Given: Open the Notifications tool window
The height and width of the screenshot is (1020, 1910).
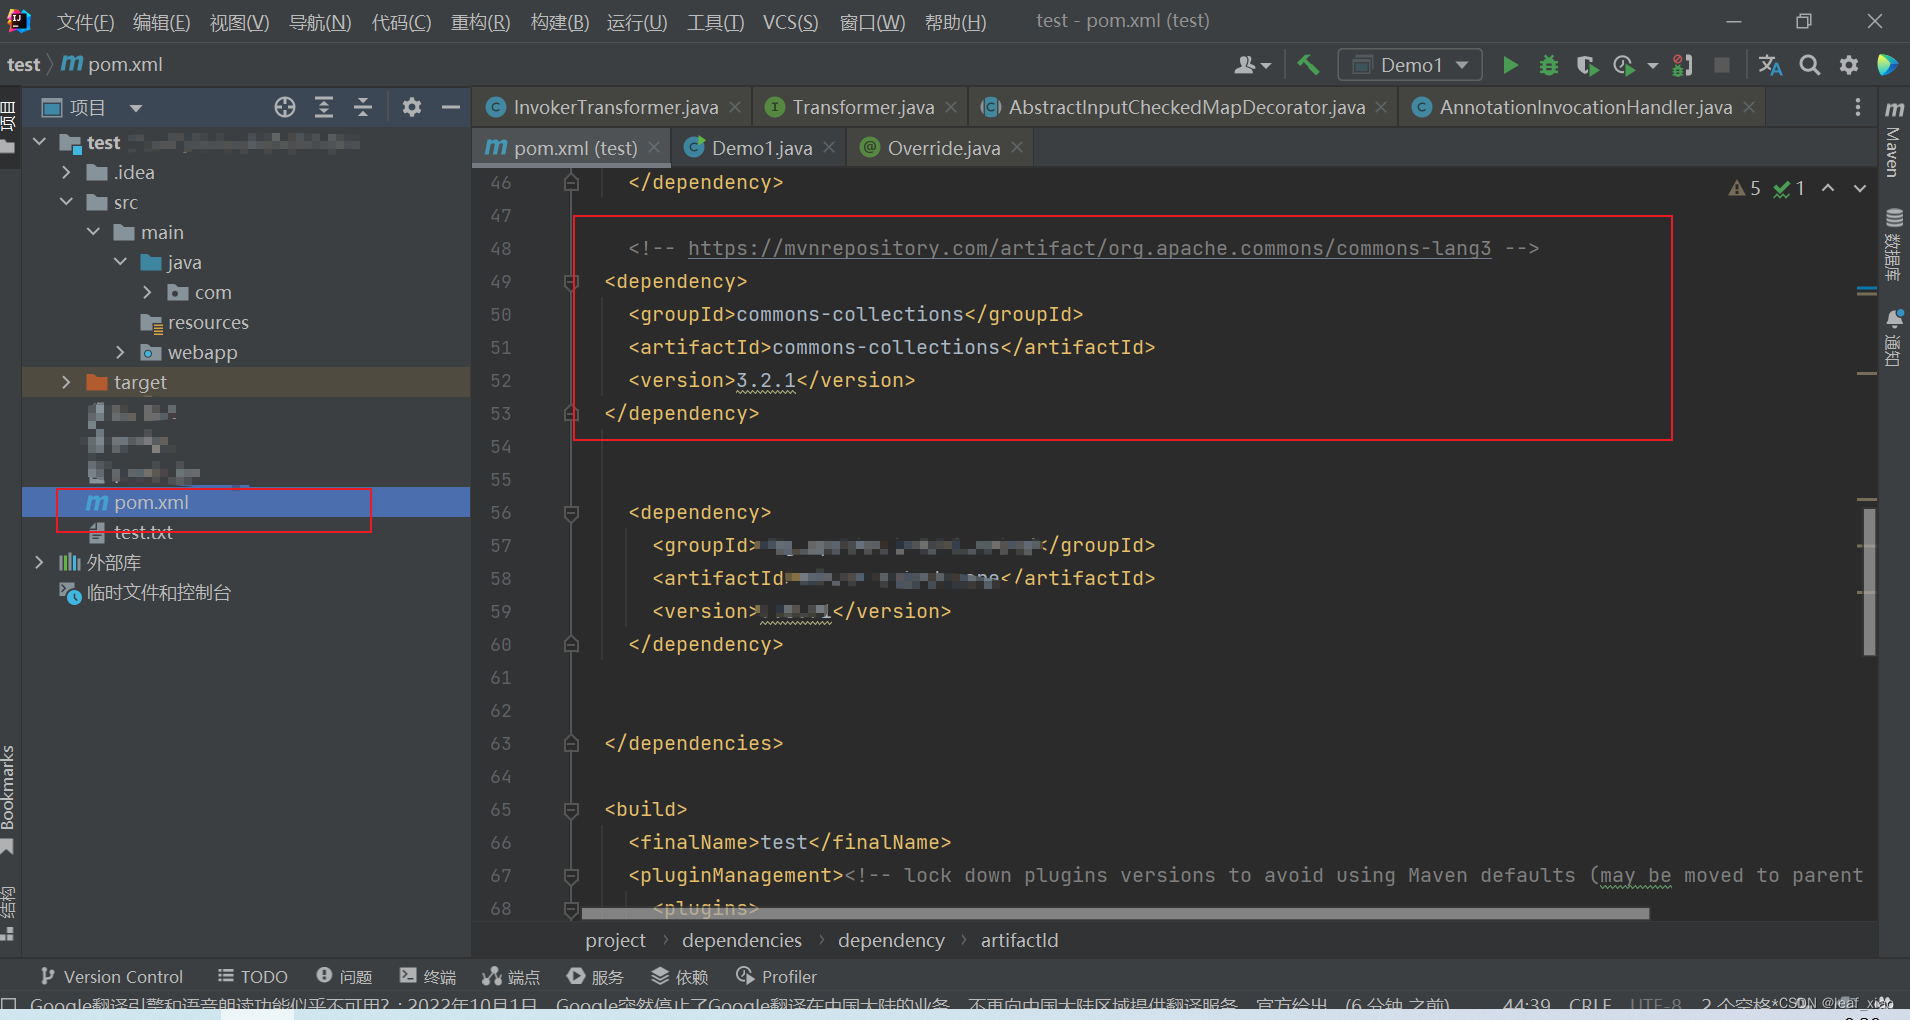Looking at the screenshot, I should pos(1893,338).
